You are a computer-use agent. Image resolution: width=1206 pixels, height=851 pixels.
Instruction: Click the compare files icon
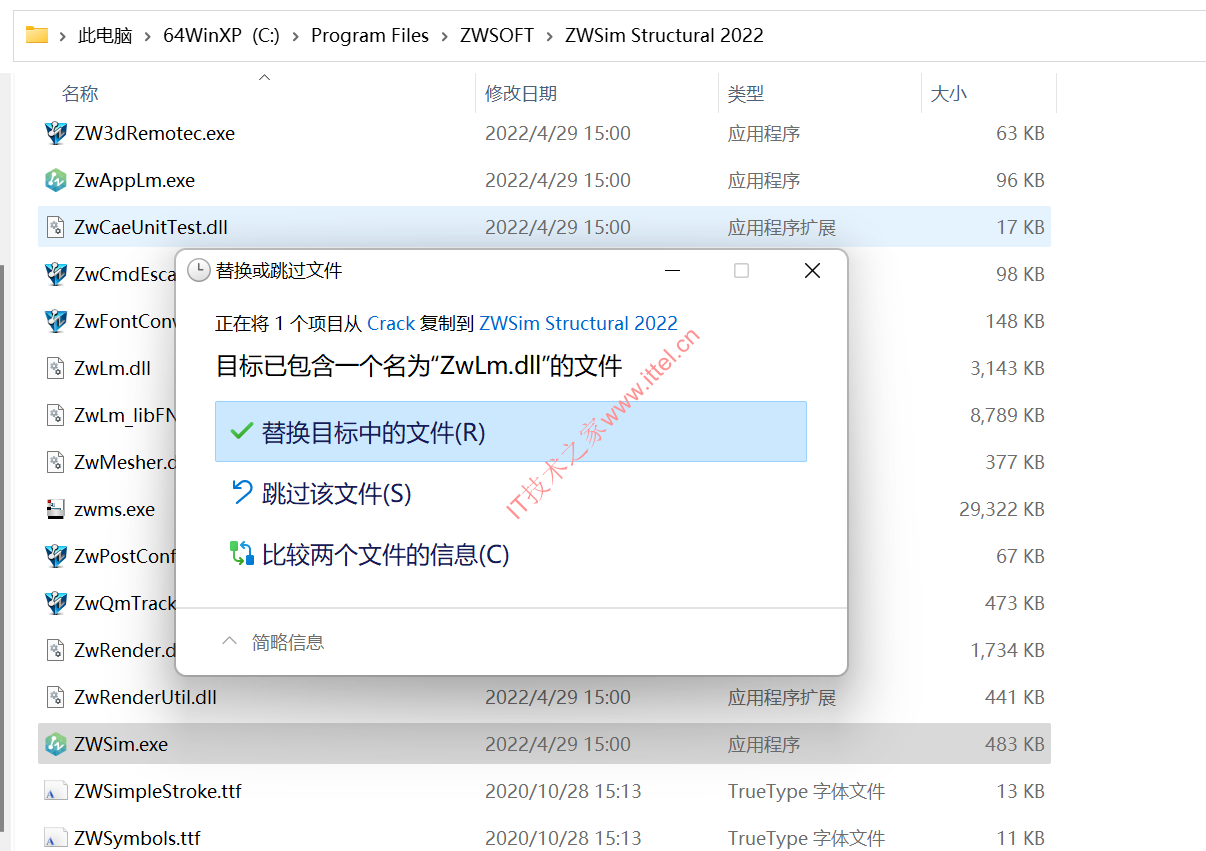pos(242,553)
